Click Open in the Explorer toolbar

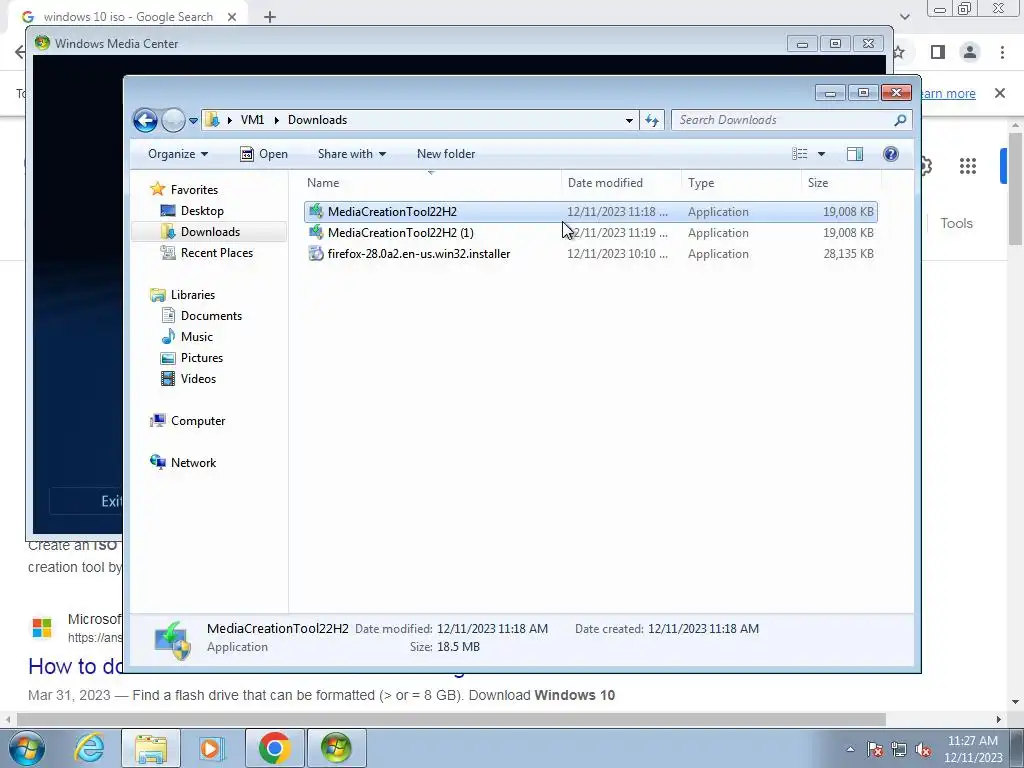(264, 154)
